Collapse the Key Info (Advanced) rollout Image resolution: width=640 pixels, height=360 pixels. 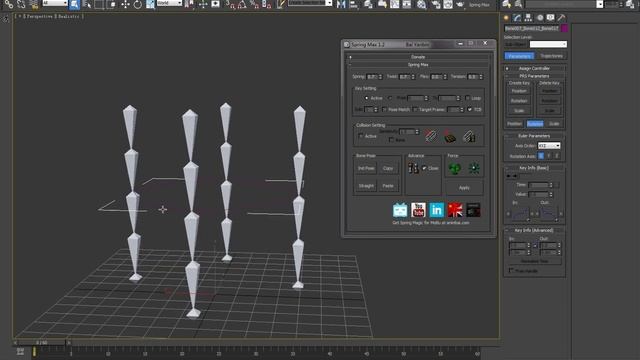pos(534,230)
